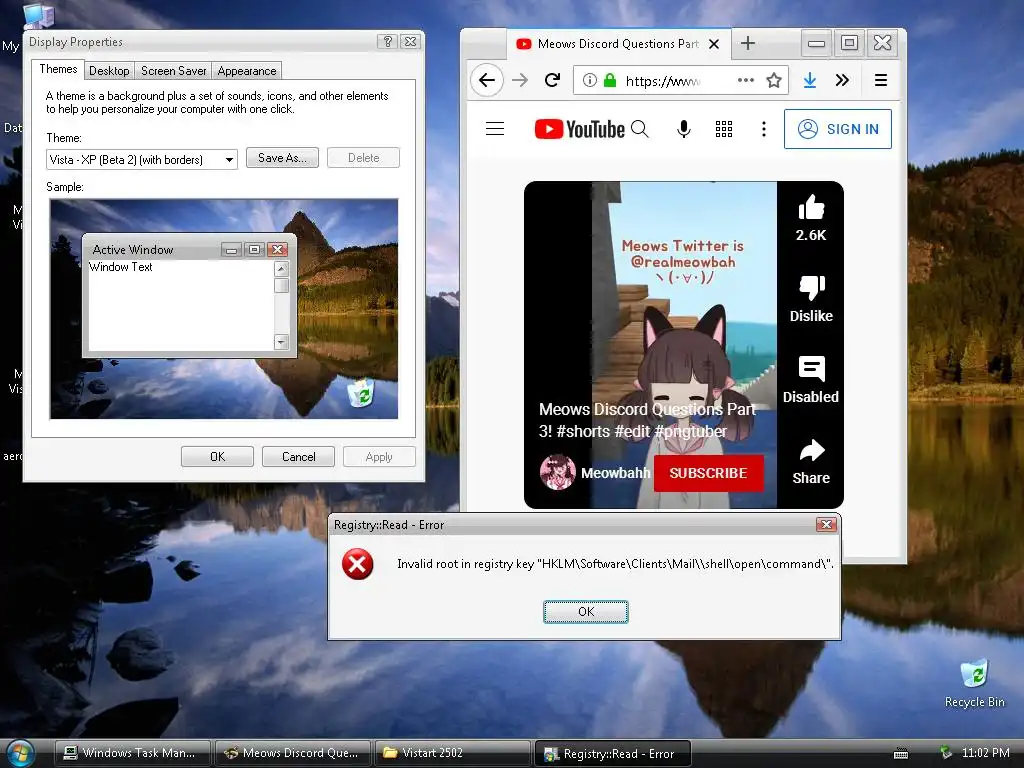Click the Meows Discord Questions Part 3 title
1024x768 pixels.
(647, 420)
